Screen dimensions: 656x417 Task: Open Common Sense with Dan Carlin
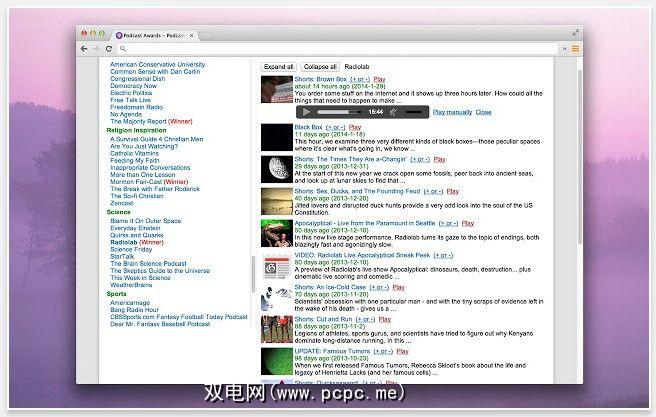point(155,72)
